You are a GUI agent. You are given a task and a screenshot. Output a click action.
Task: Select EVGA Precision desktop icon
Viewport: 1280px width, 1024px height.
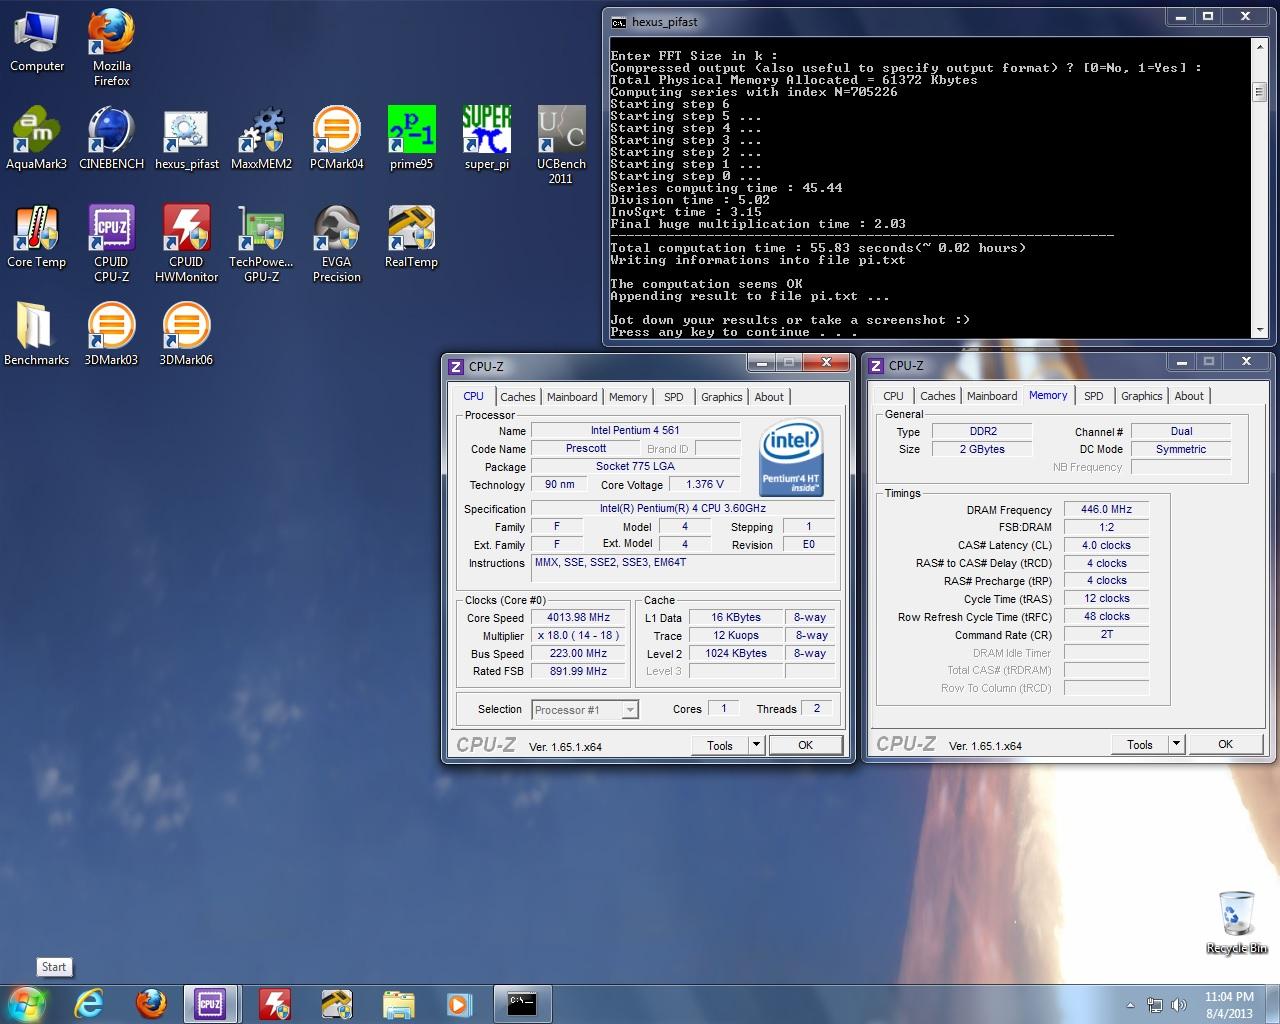click(336, 243)
